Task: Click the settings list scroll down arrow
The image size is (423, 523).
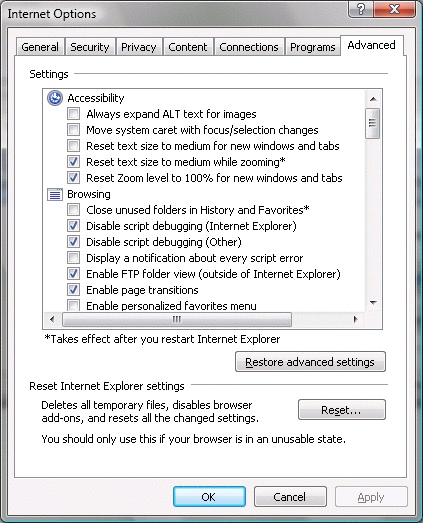Action: [x=373, y=303]
